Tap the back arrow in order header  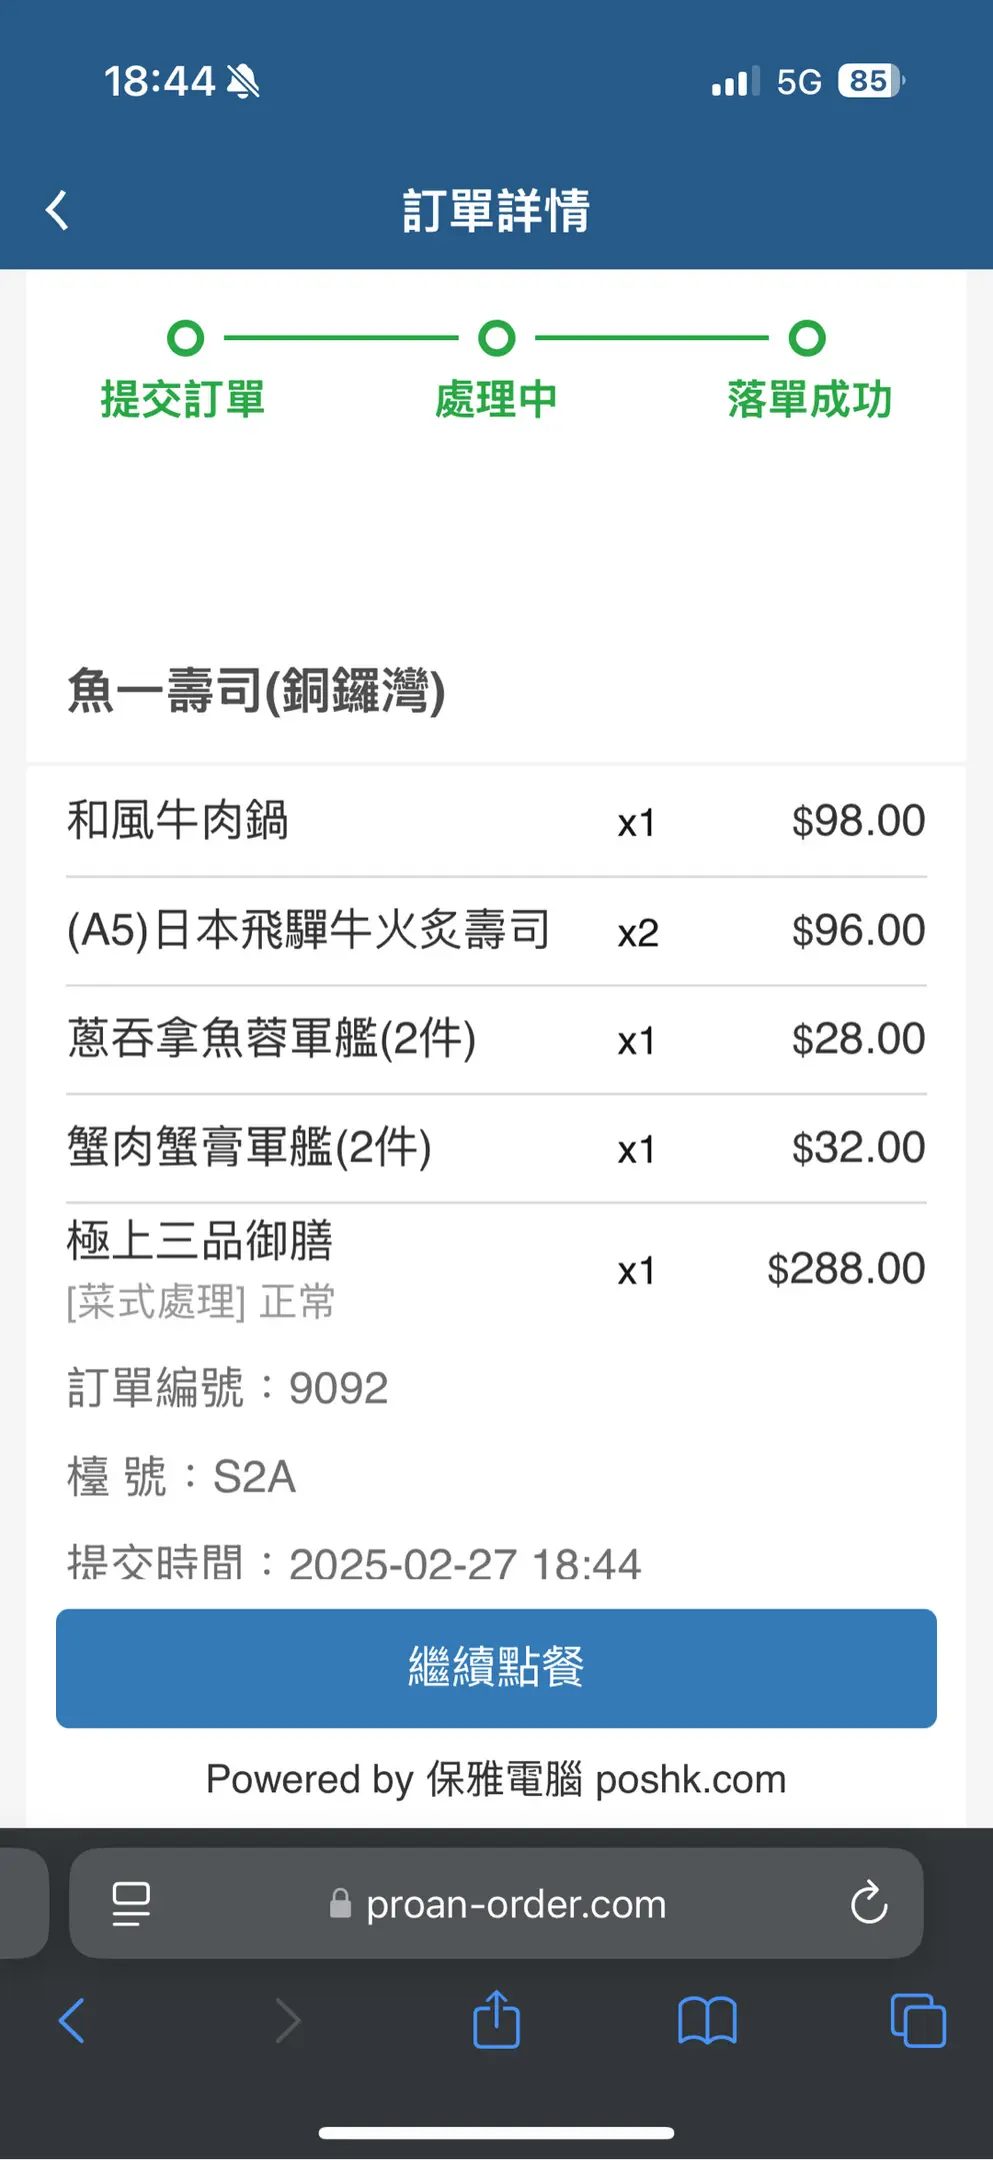click(58, 211)
